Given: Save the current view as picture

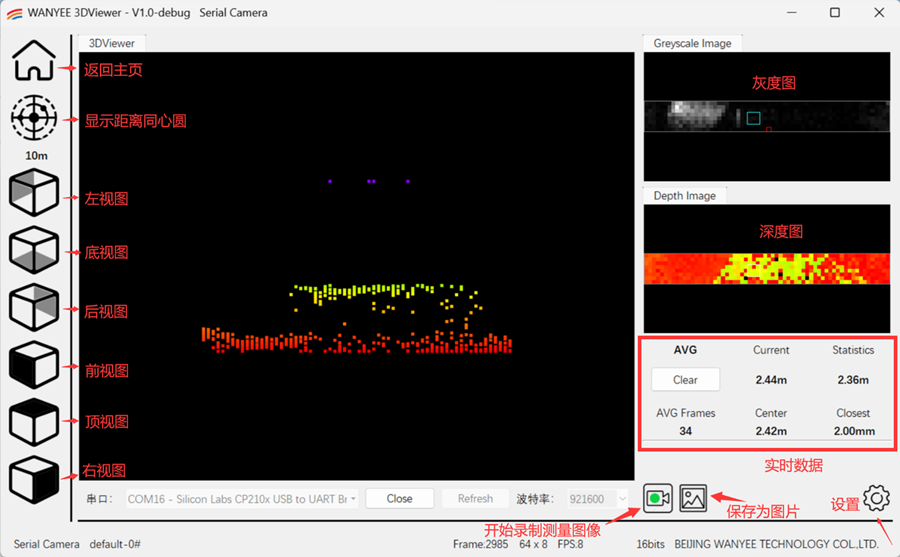Looking at the screenshot, I should (693, 497).
